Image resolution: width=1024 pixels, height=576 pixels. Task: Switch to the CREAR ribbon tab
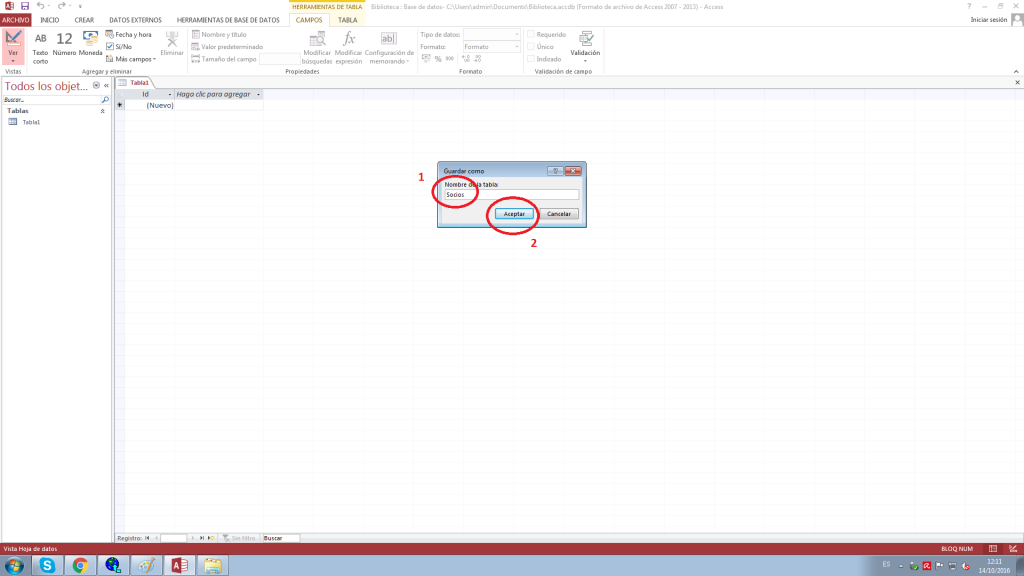click(x=84, y=20)
